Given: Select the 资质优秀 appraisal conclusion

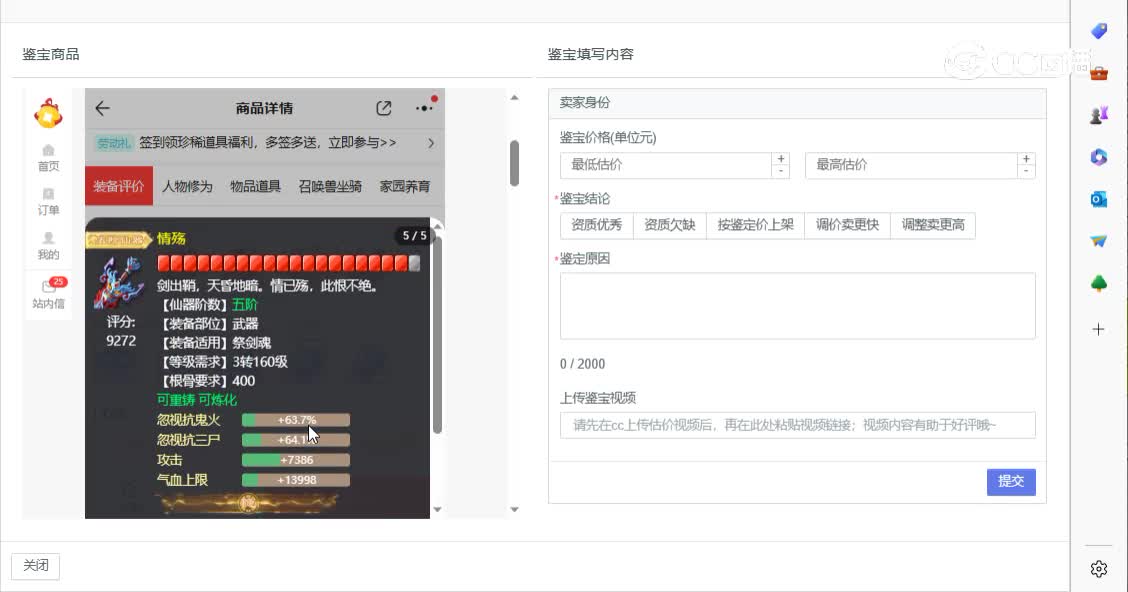Looking at the screenshot, I should coord(596,225).
